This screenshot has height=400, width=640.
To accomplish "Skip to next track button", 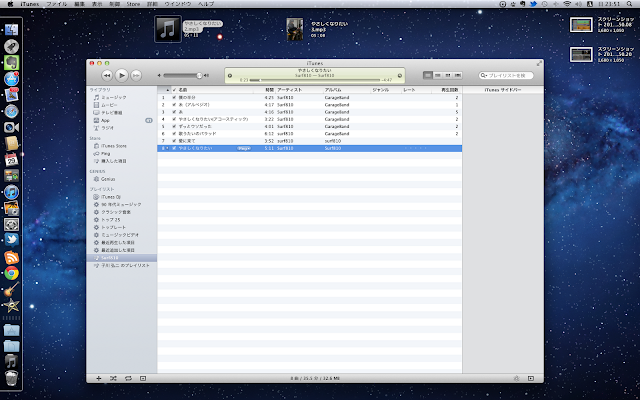I will (x=136, y=76).
